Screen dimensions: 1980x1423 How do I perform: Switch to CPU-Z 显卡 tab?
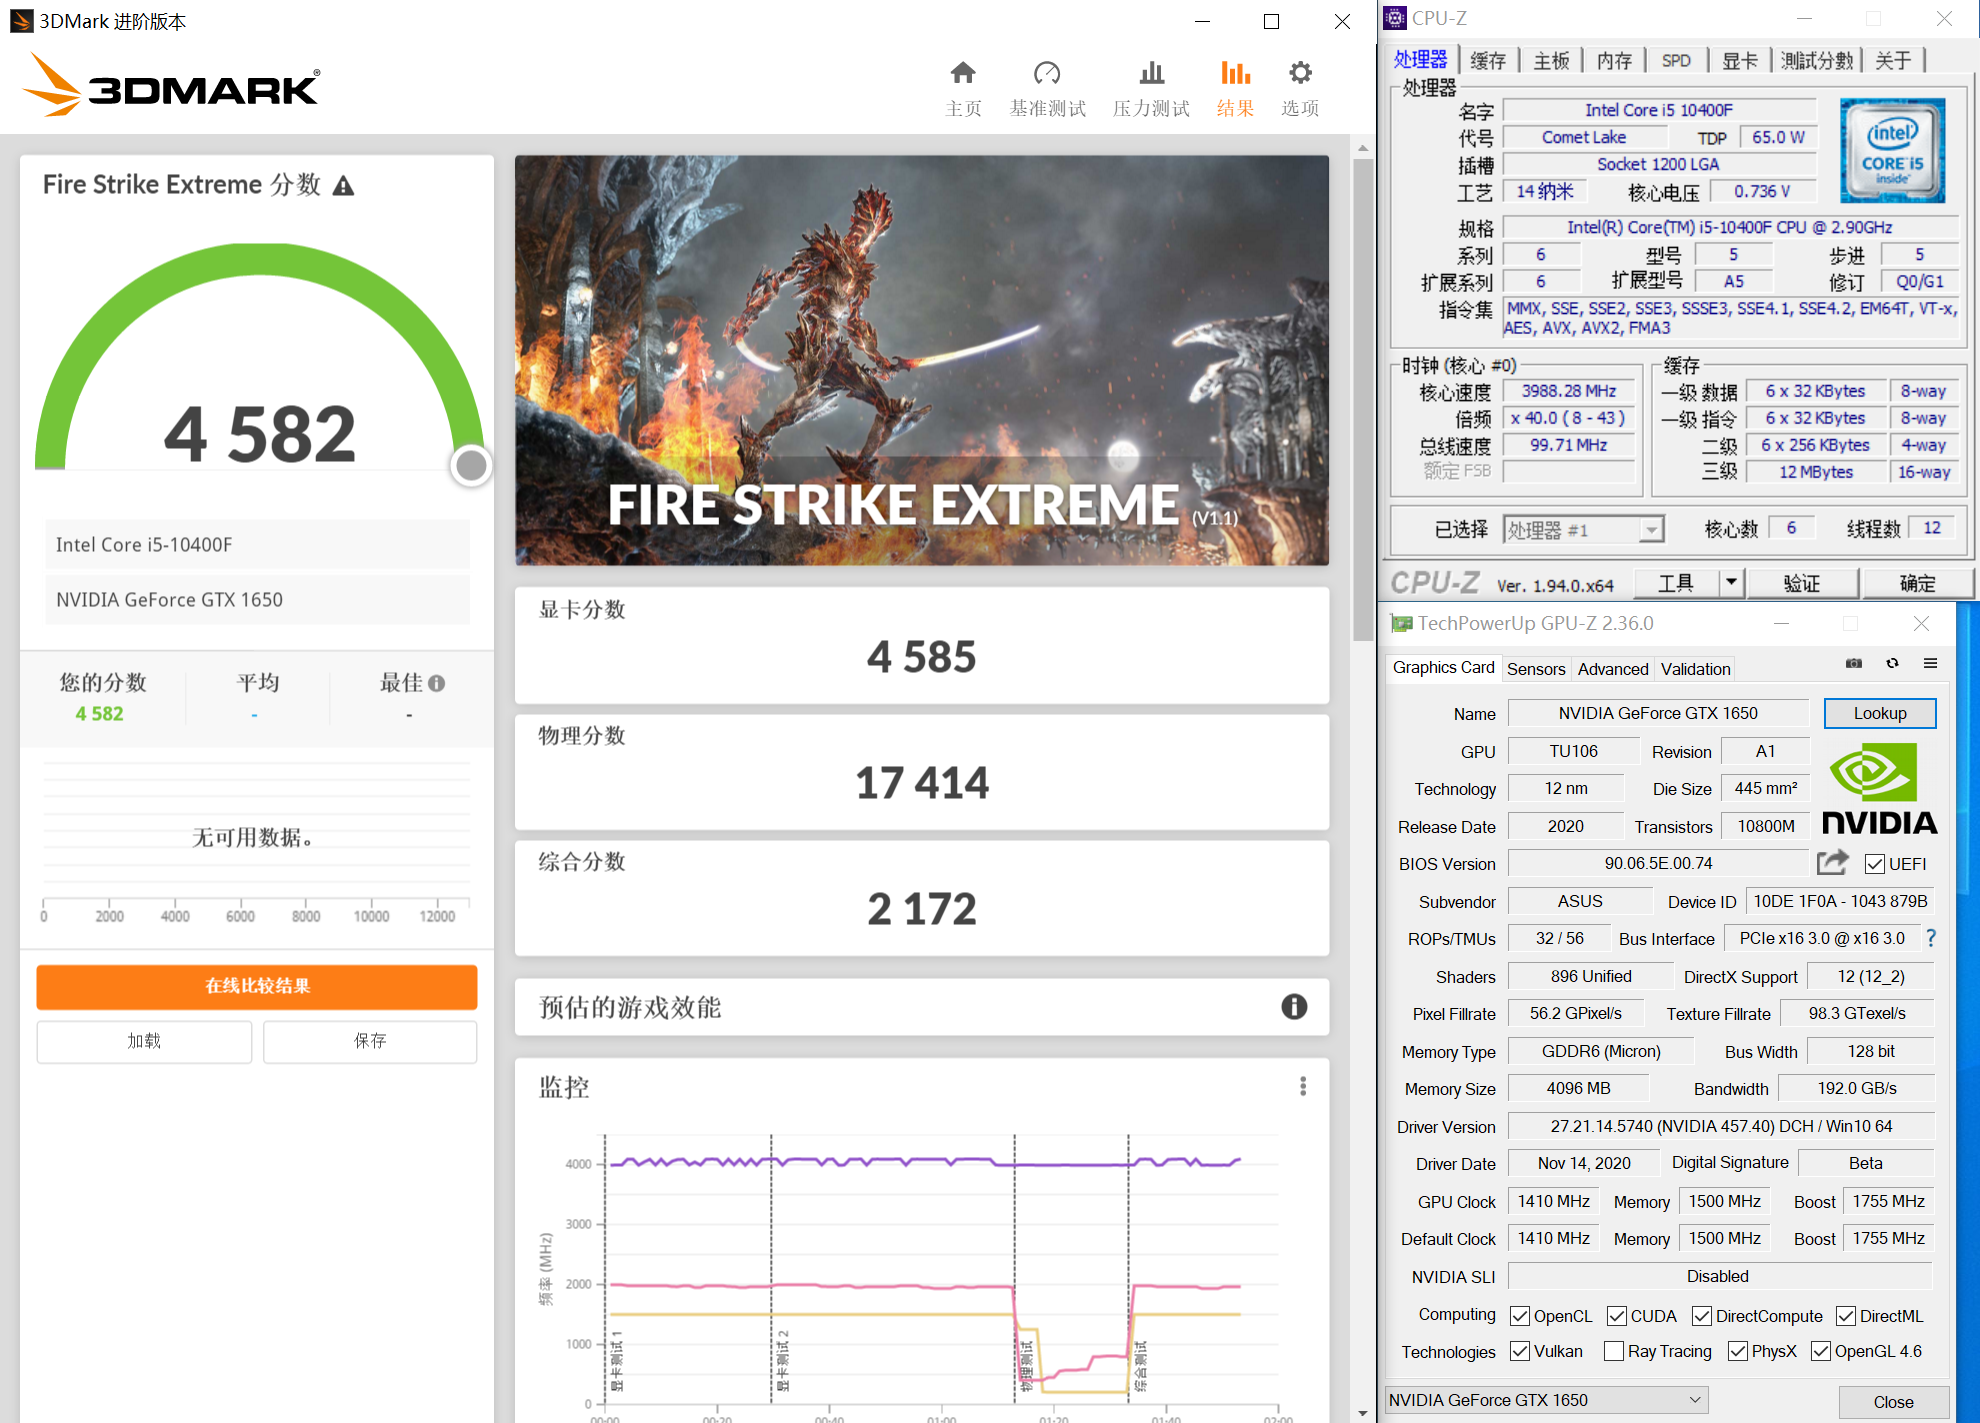pos(1740,61)
